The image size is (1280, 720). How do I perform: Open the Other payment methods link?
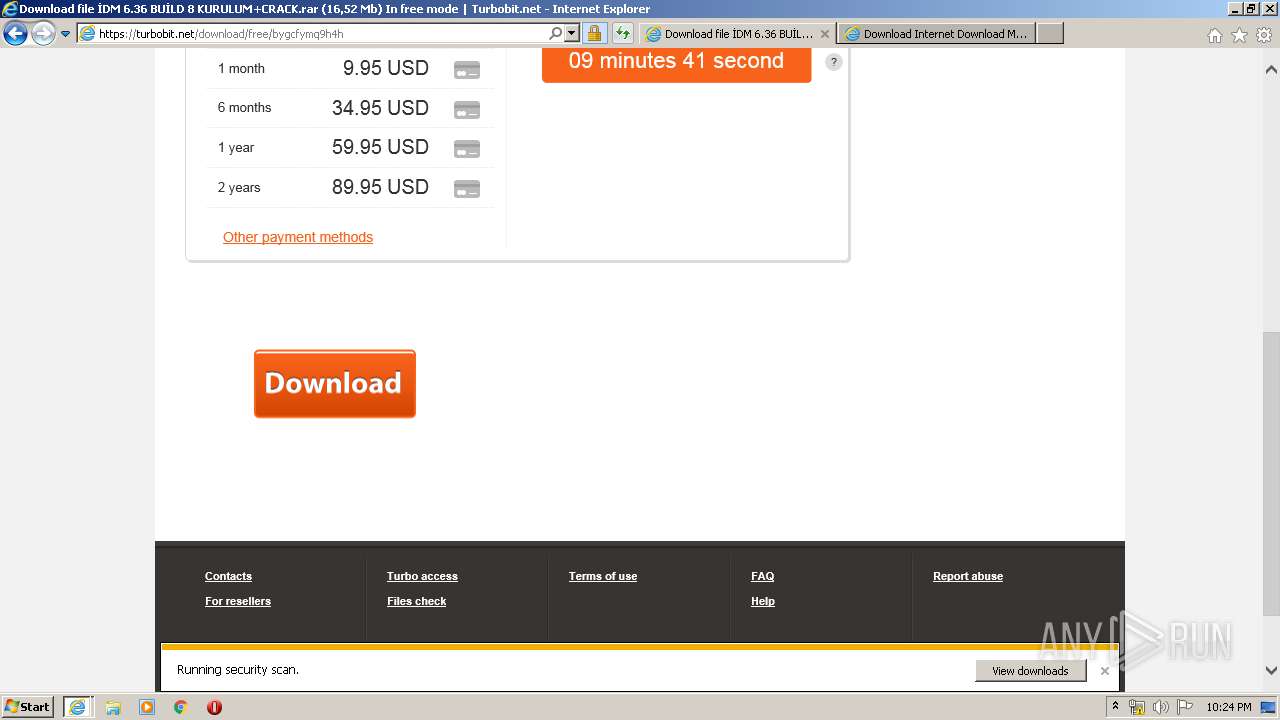(x=298, y=237)
